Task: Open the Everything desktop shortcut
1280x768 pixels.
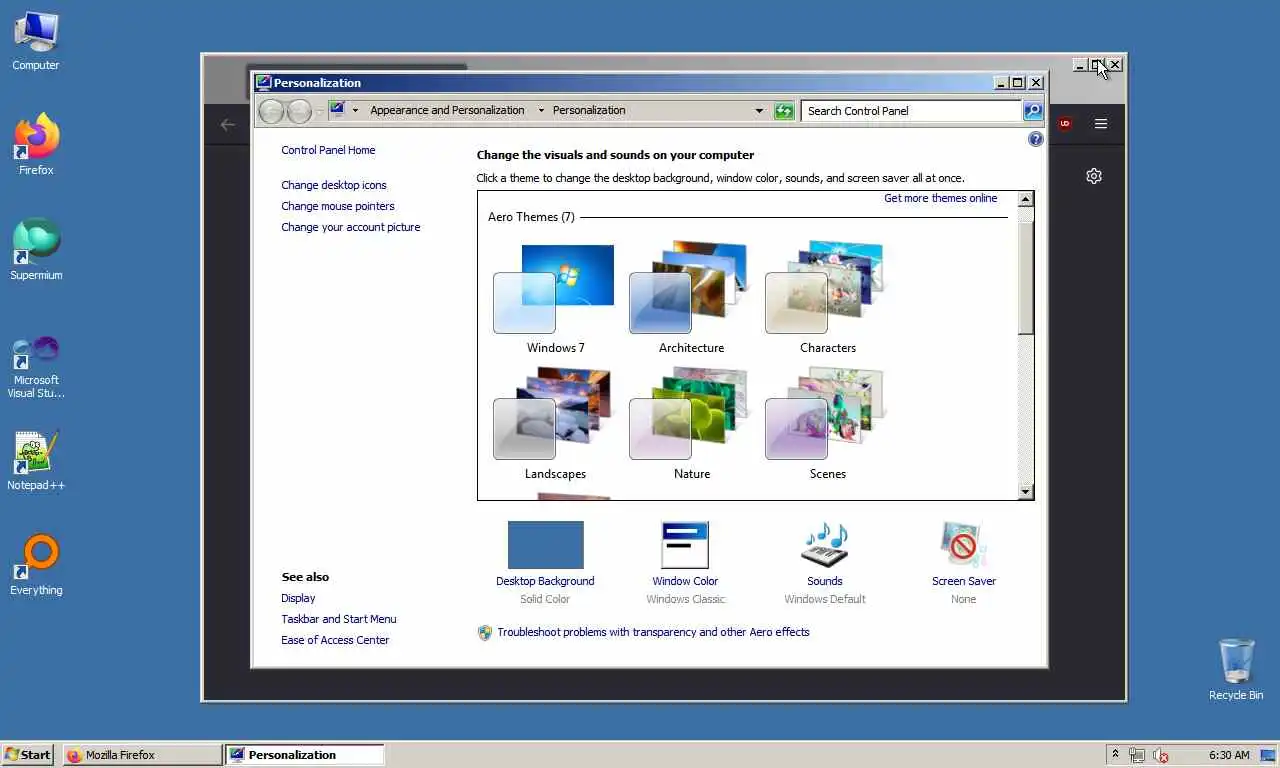Action: pos(36,566)
